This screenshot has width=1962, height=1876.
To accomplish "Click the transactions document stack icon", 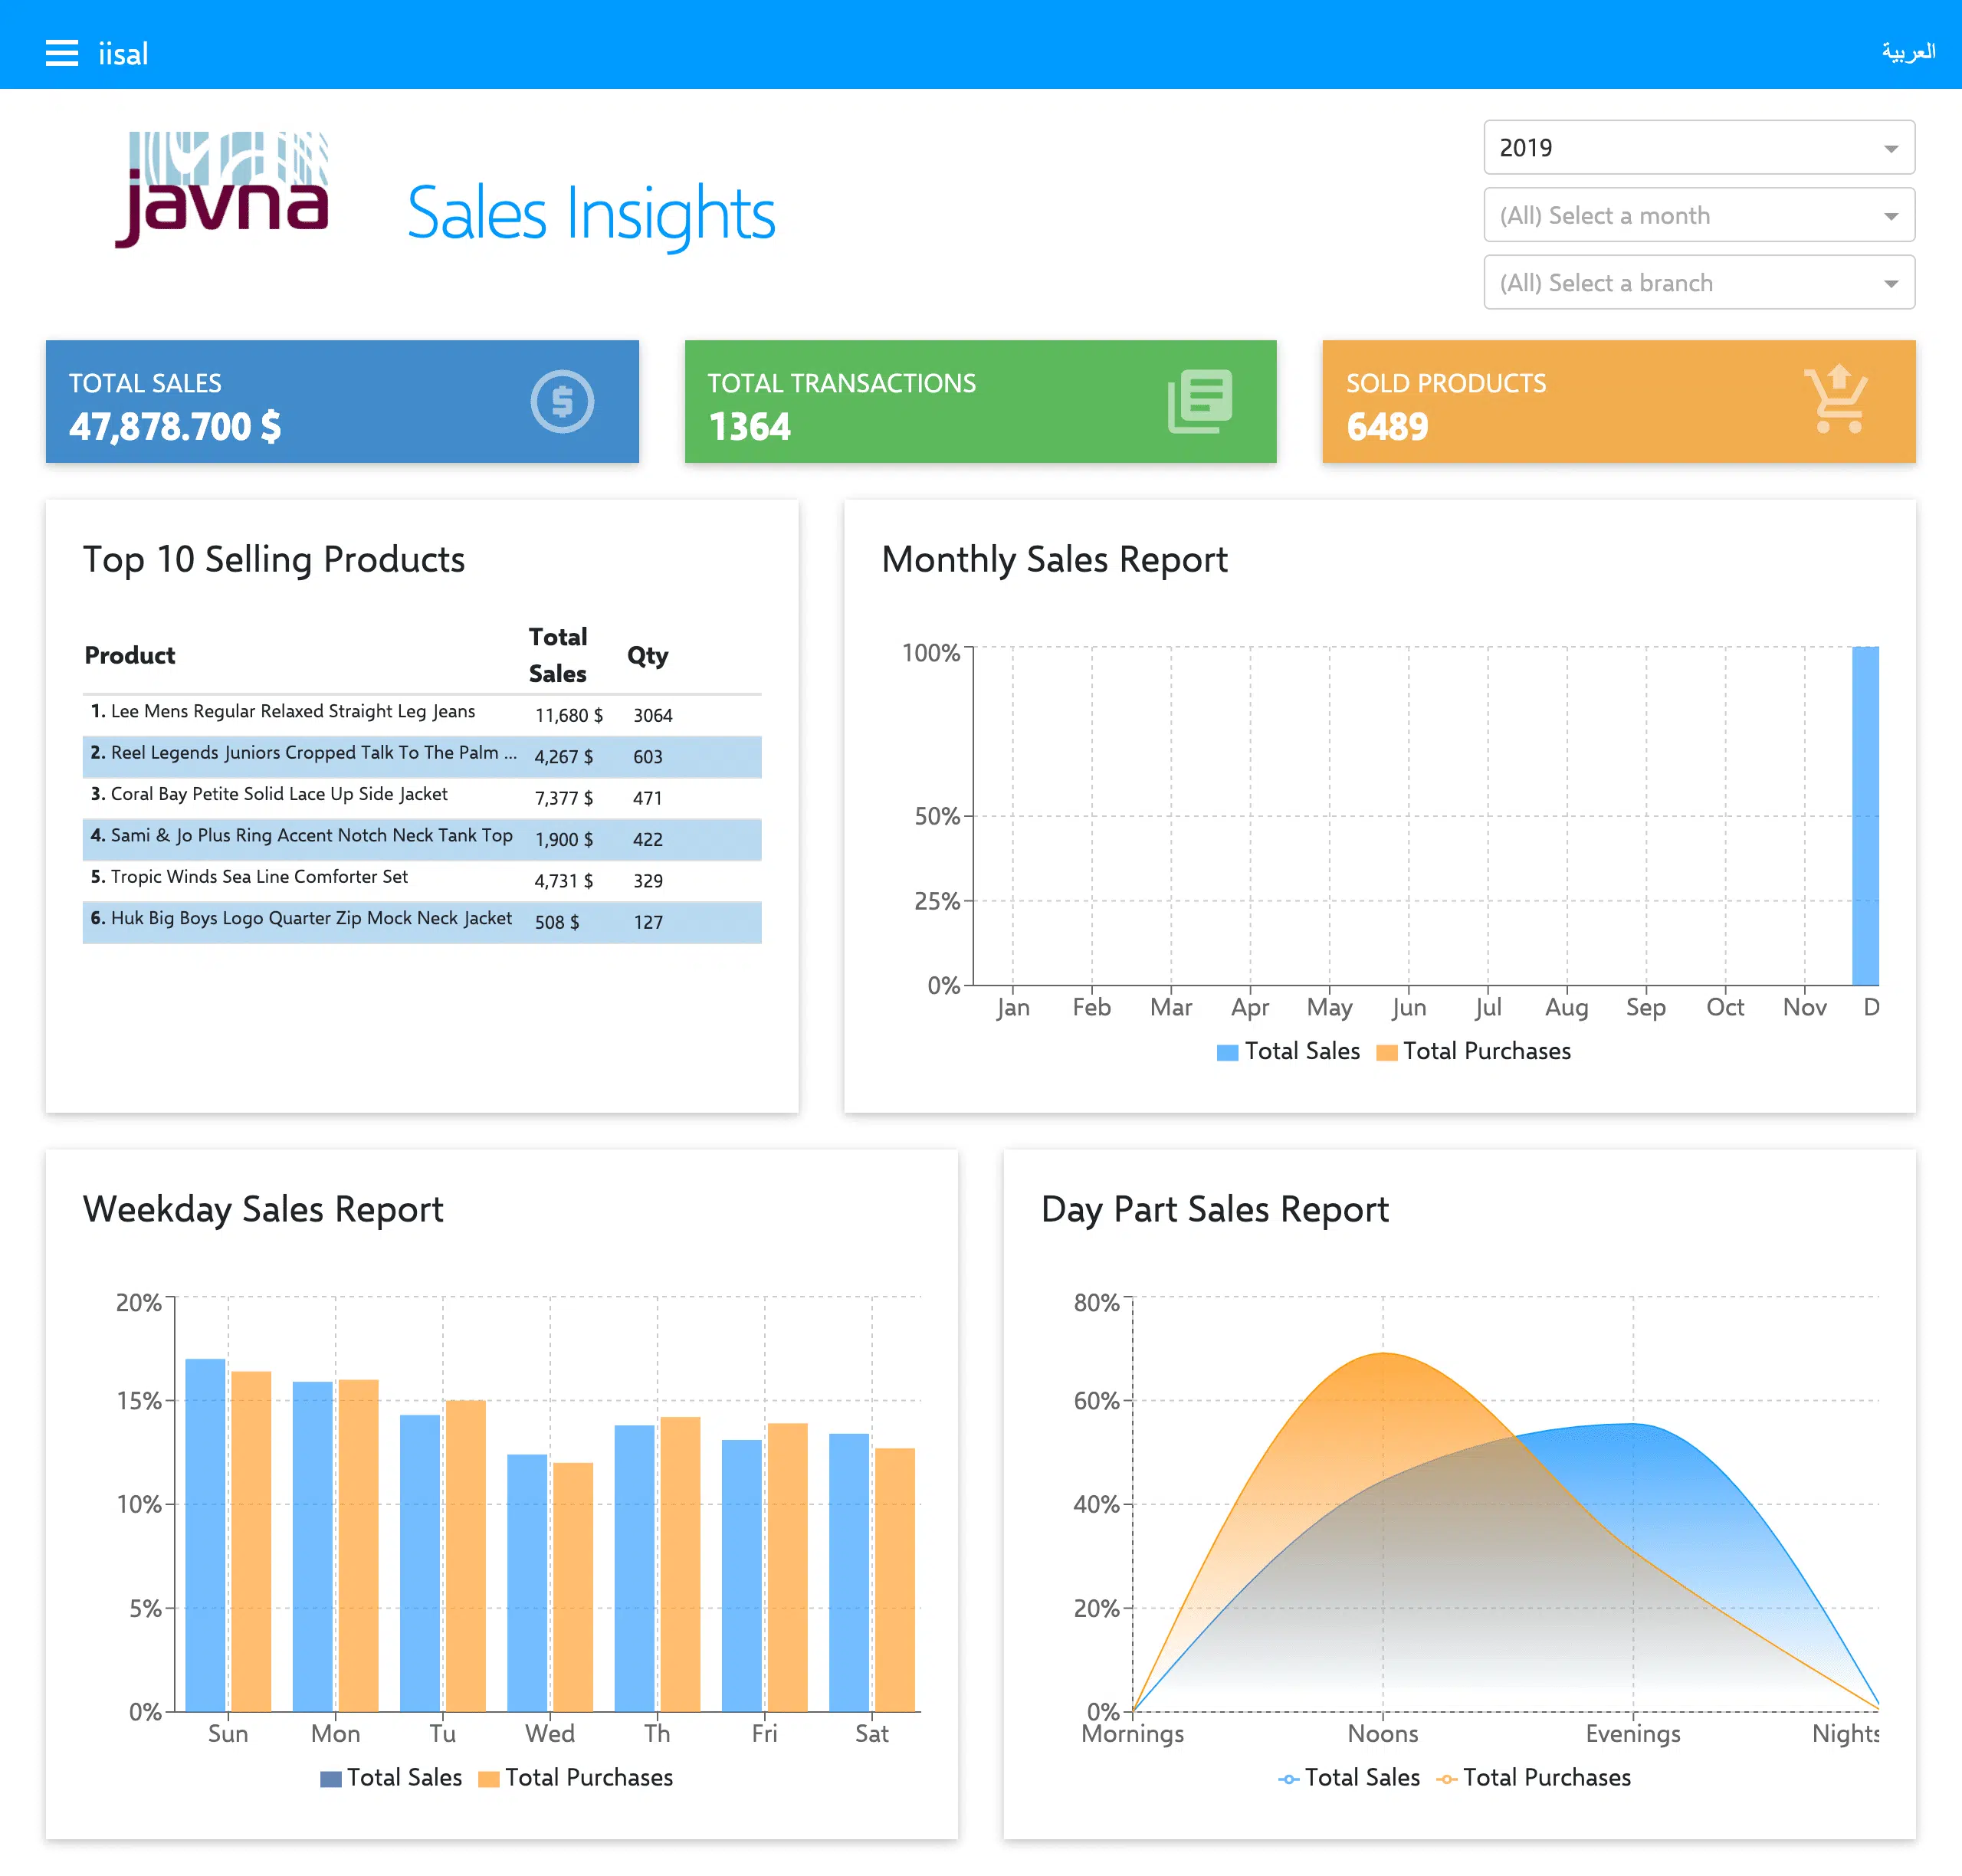I will (x=1200, y=402).
